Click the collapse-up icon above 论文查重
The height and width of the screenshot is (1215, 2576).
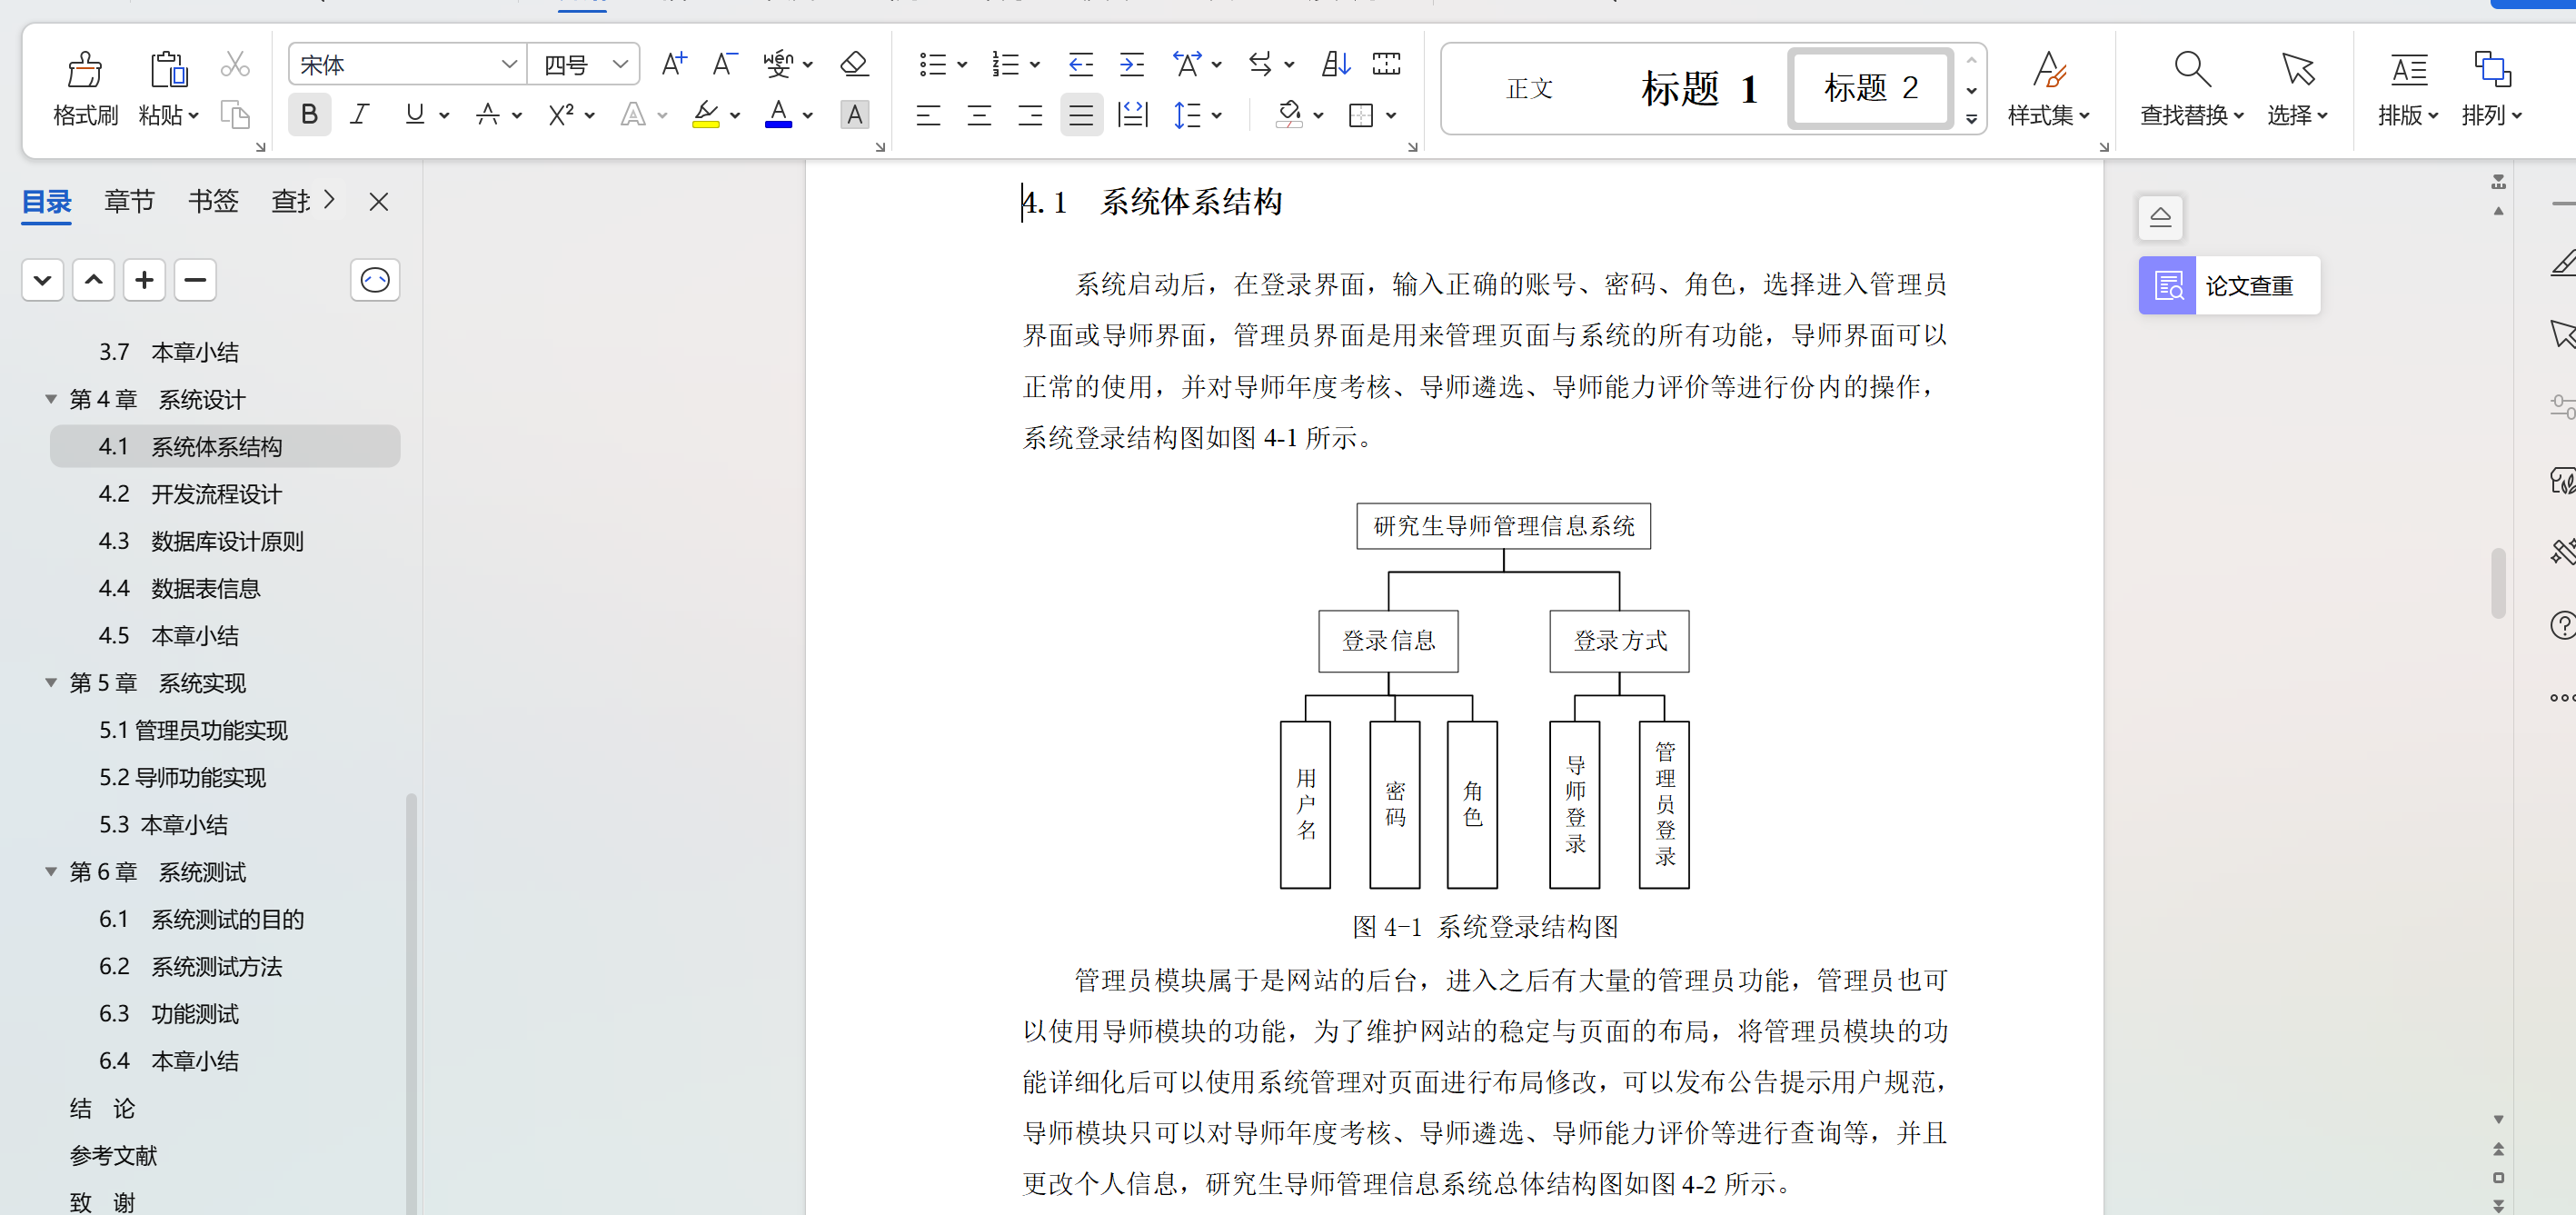(2160, 217)
